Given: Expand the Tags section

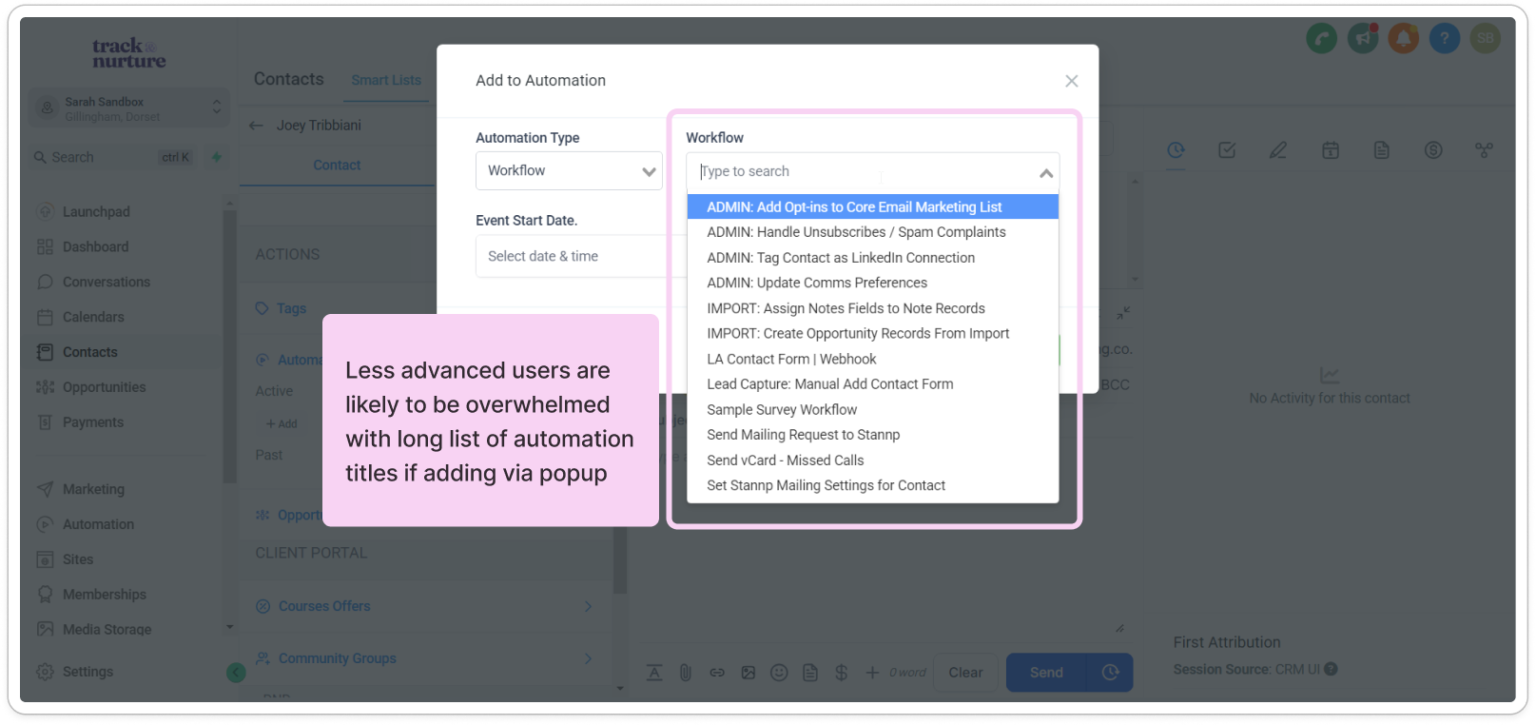Looking at the screenshot, I should [291, 309].
